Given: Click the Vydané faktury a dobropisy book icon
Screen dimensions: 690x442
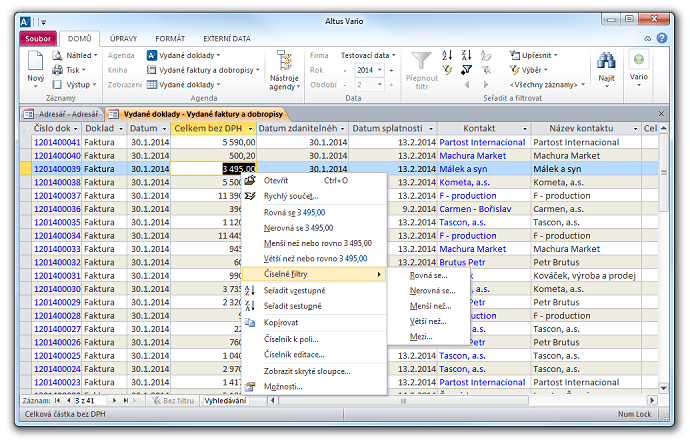Looking at the screenshot, I should [152, 70].
